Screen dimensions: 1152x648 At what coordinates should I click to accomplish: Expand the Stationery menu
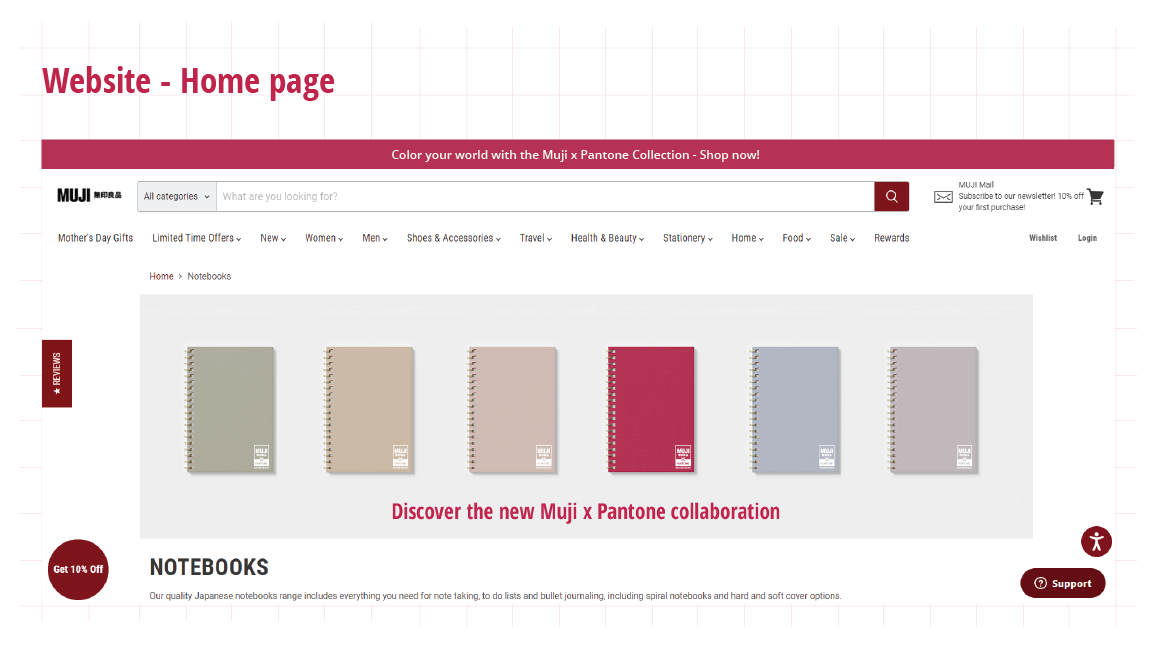(x=688, y=238)
